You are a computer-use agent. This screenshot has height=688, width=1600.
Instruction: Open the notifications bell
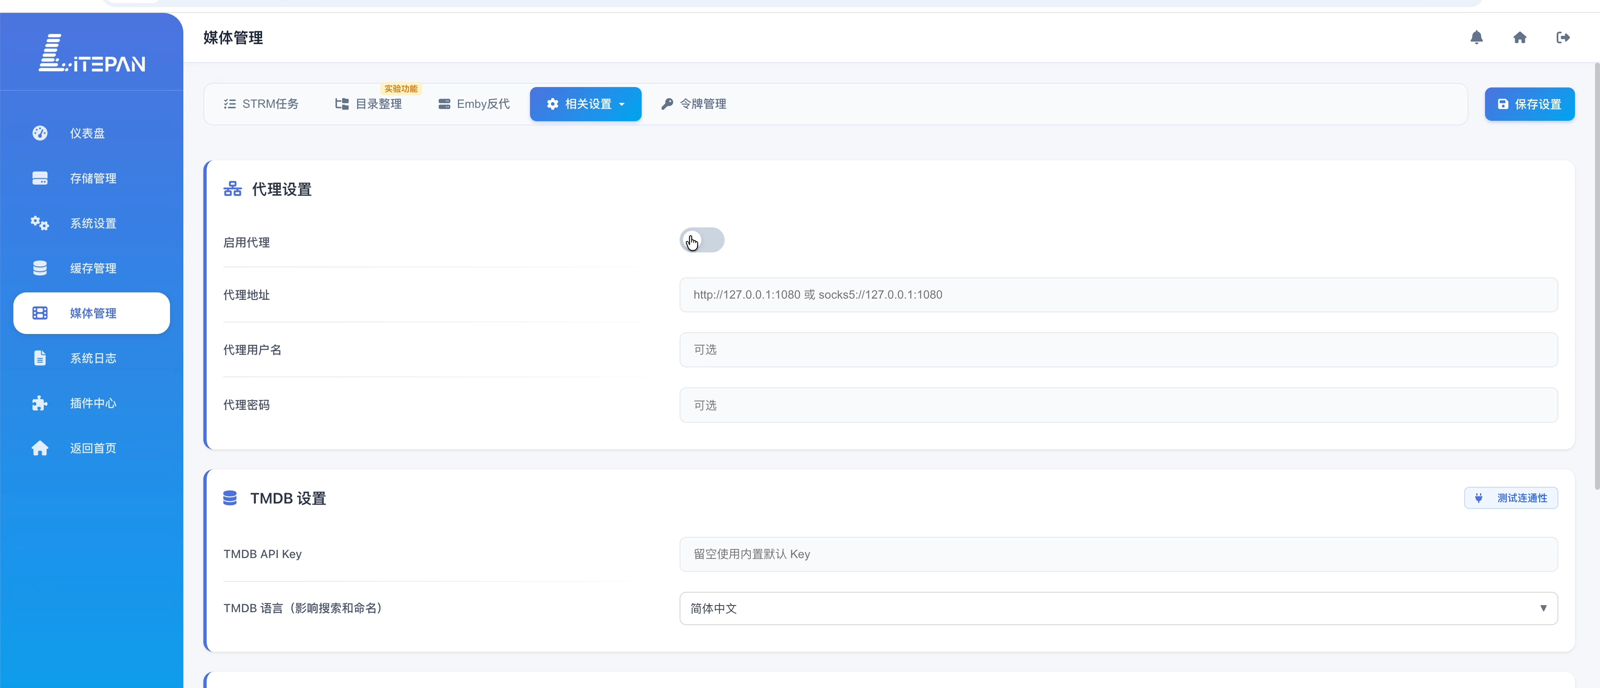[1476, 37]
